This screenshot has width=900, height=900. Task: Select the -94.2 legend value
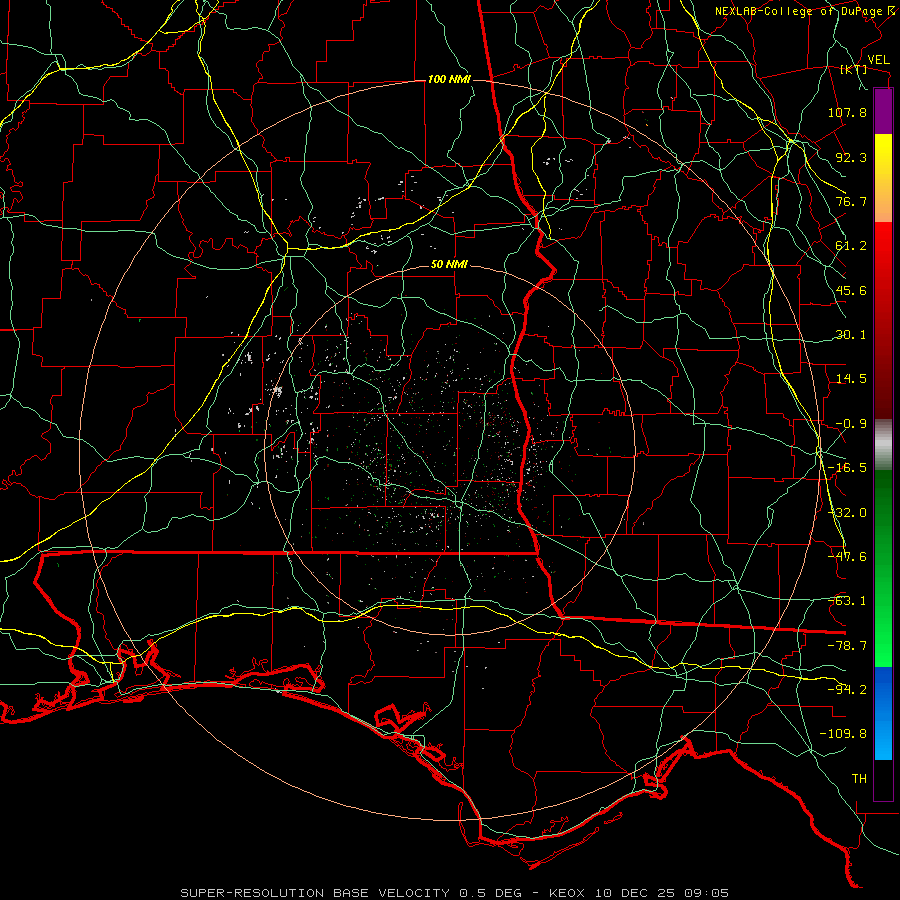pyautogui.click(x=847, y=690)
